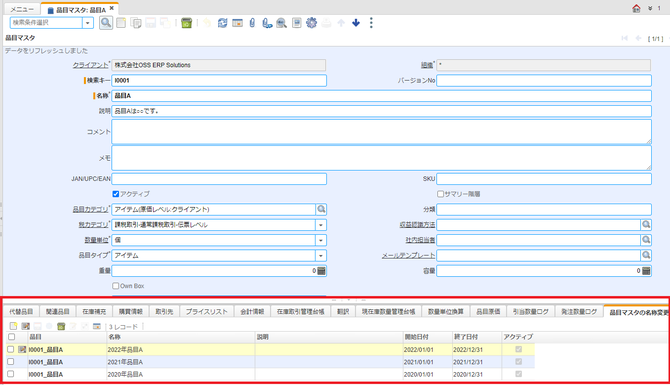Open the Zoom Across icon
This screenshot has height=385, width=670.
[x=281, y=23]
